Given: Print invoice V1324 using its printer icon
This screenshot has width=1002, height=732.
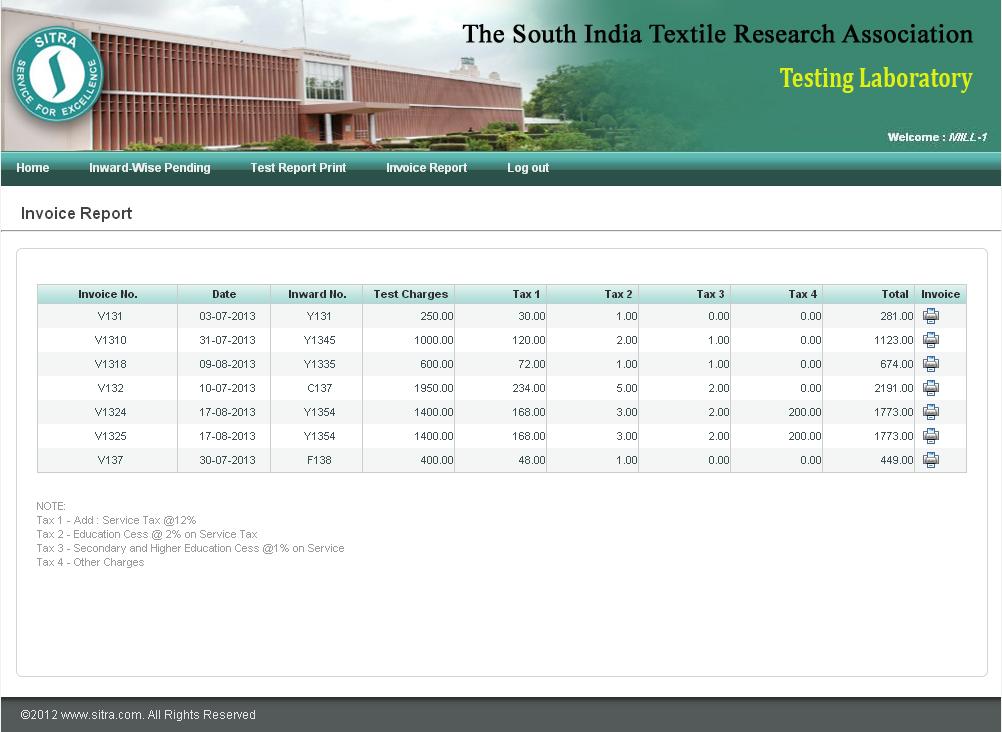Looking at the screenshot, I should tap(930, 412).
